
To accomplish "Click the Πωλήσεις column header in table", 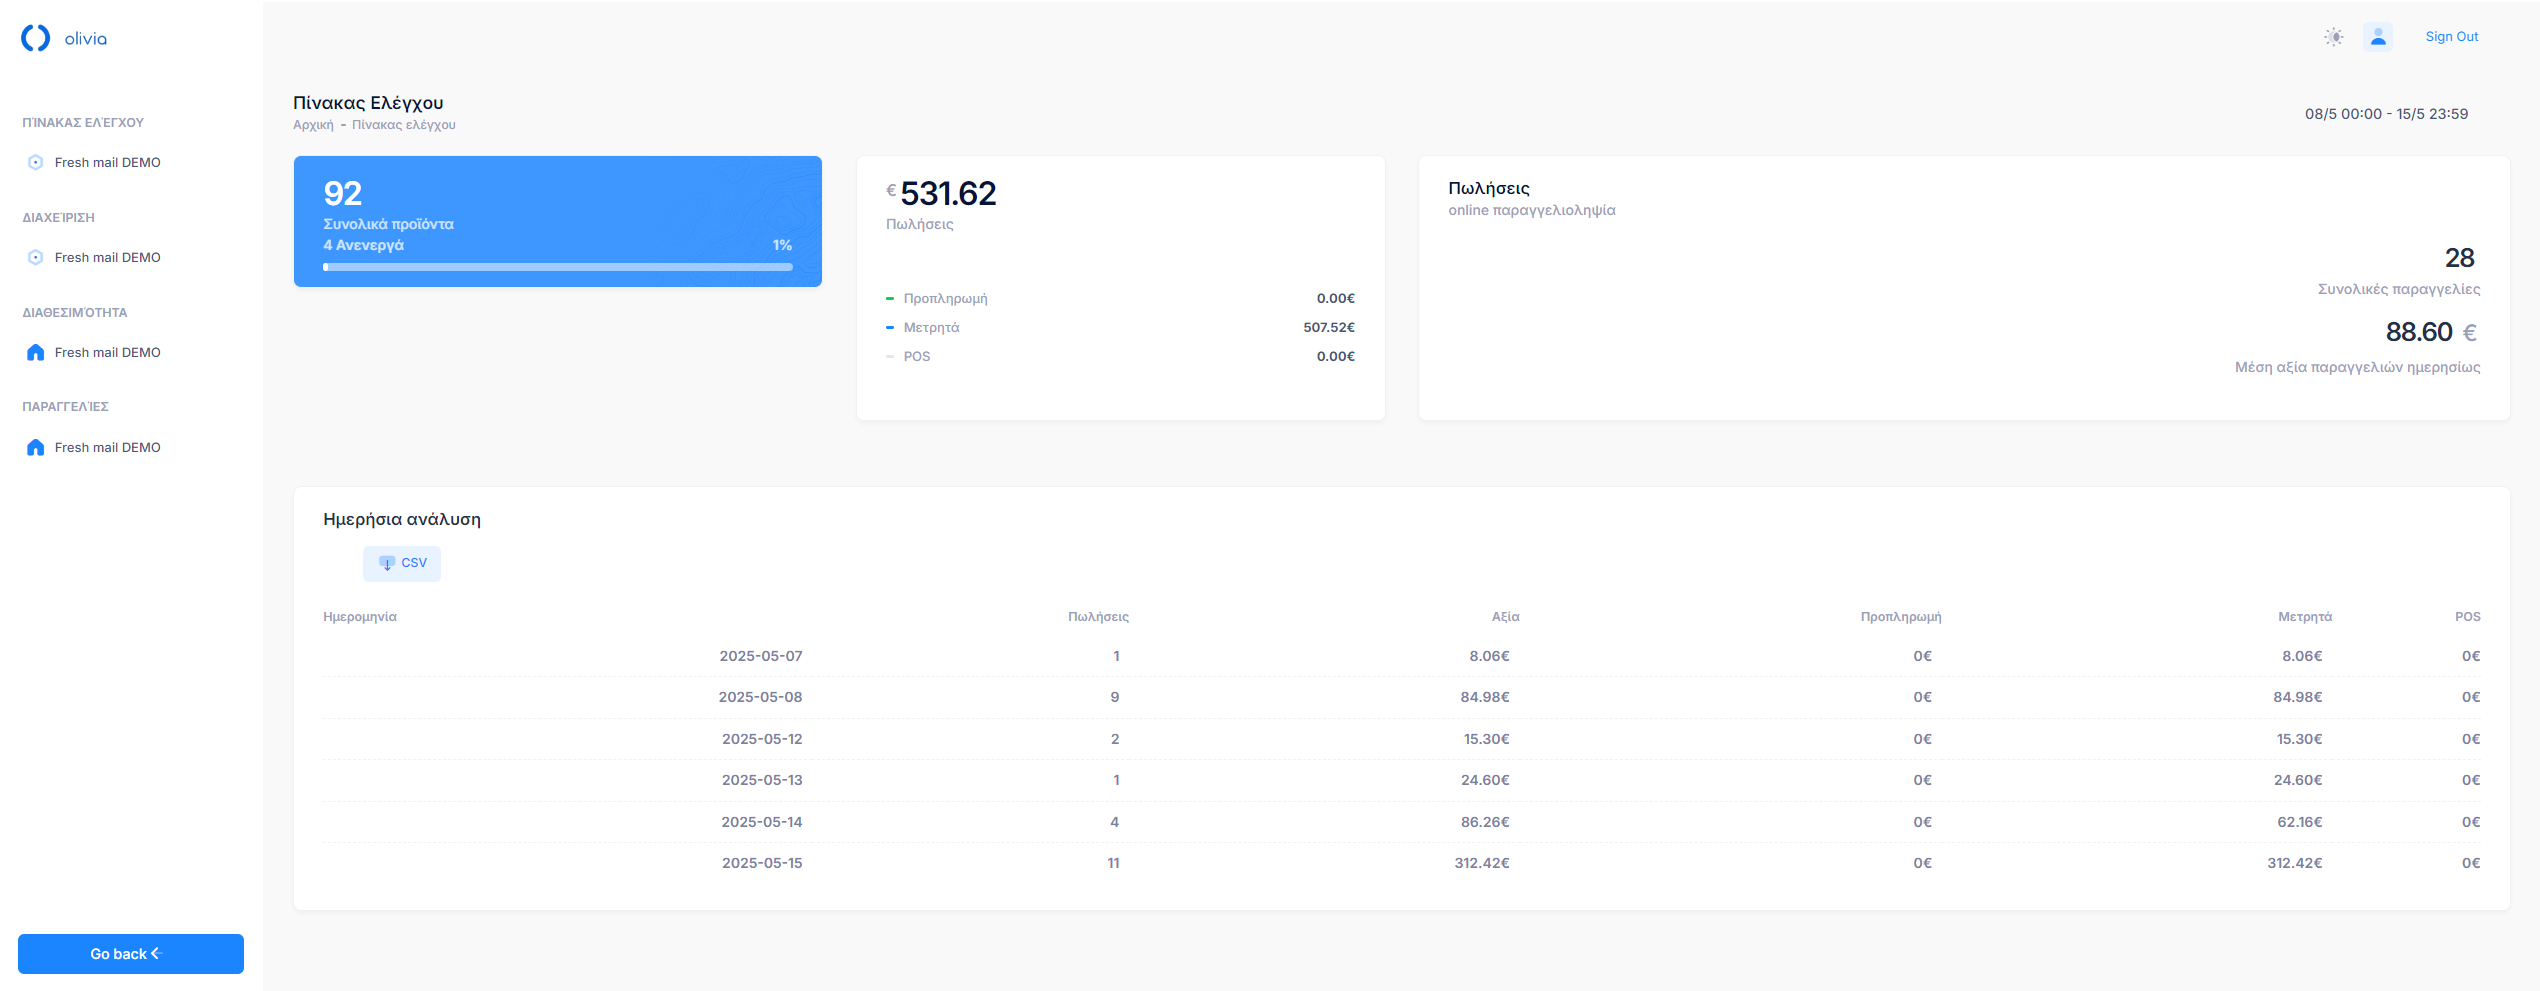I will click(x=1098, y=617).
